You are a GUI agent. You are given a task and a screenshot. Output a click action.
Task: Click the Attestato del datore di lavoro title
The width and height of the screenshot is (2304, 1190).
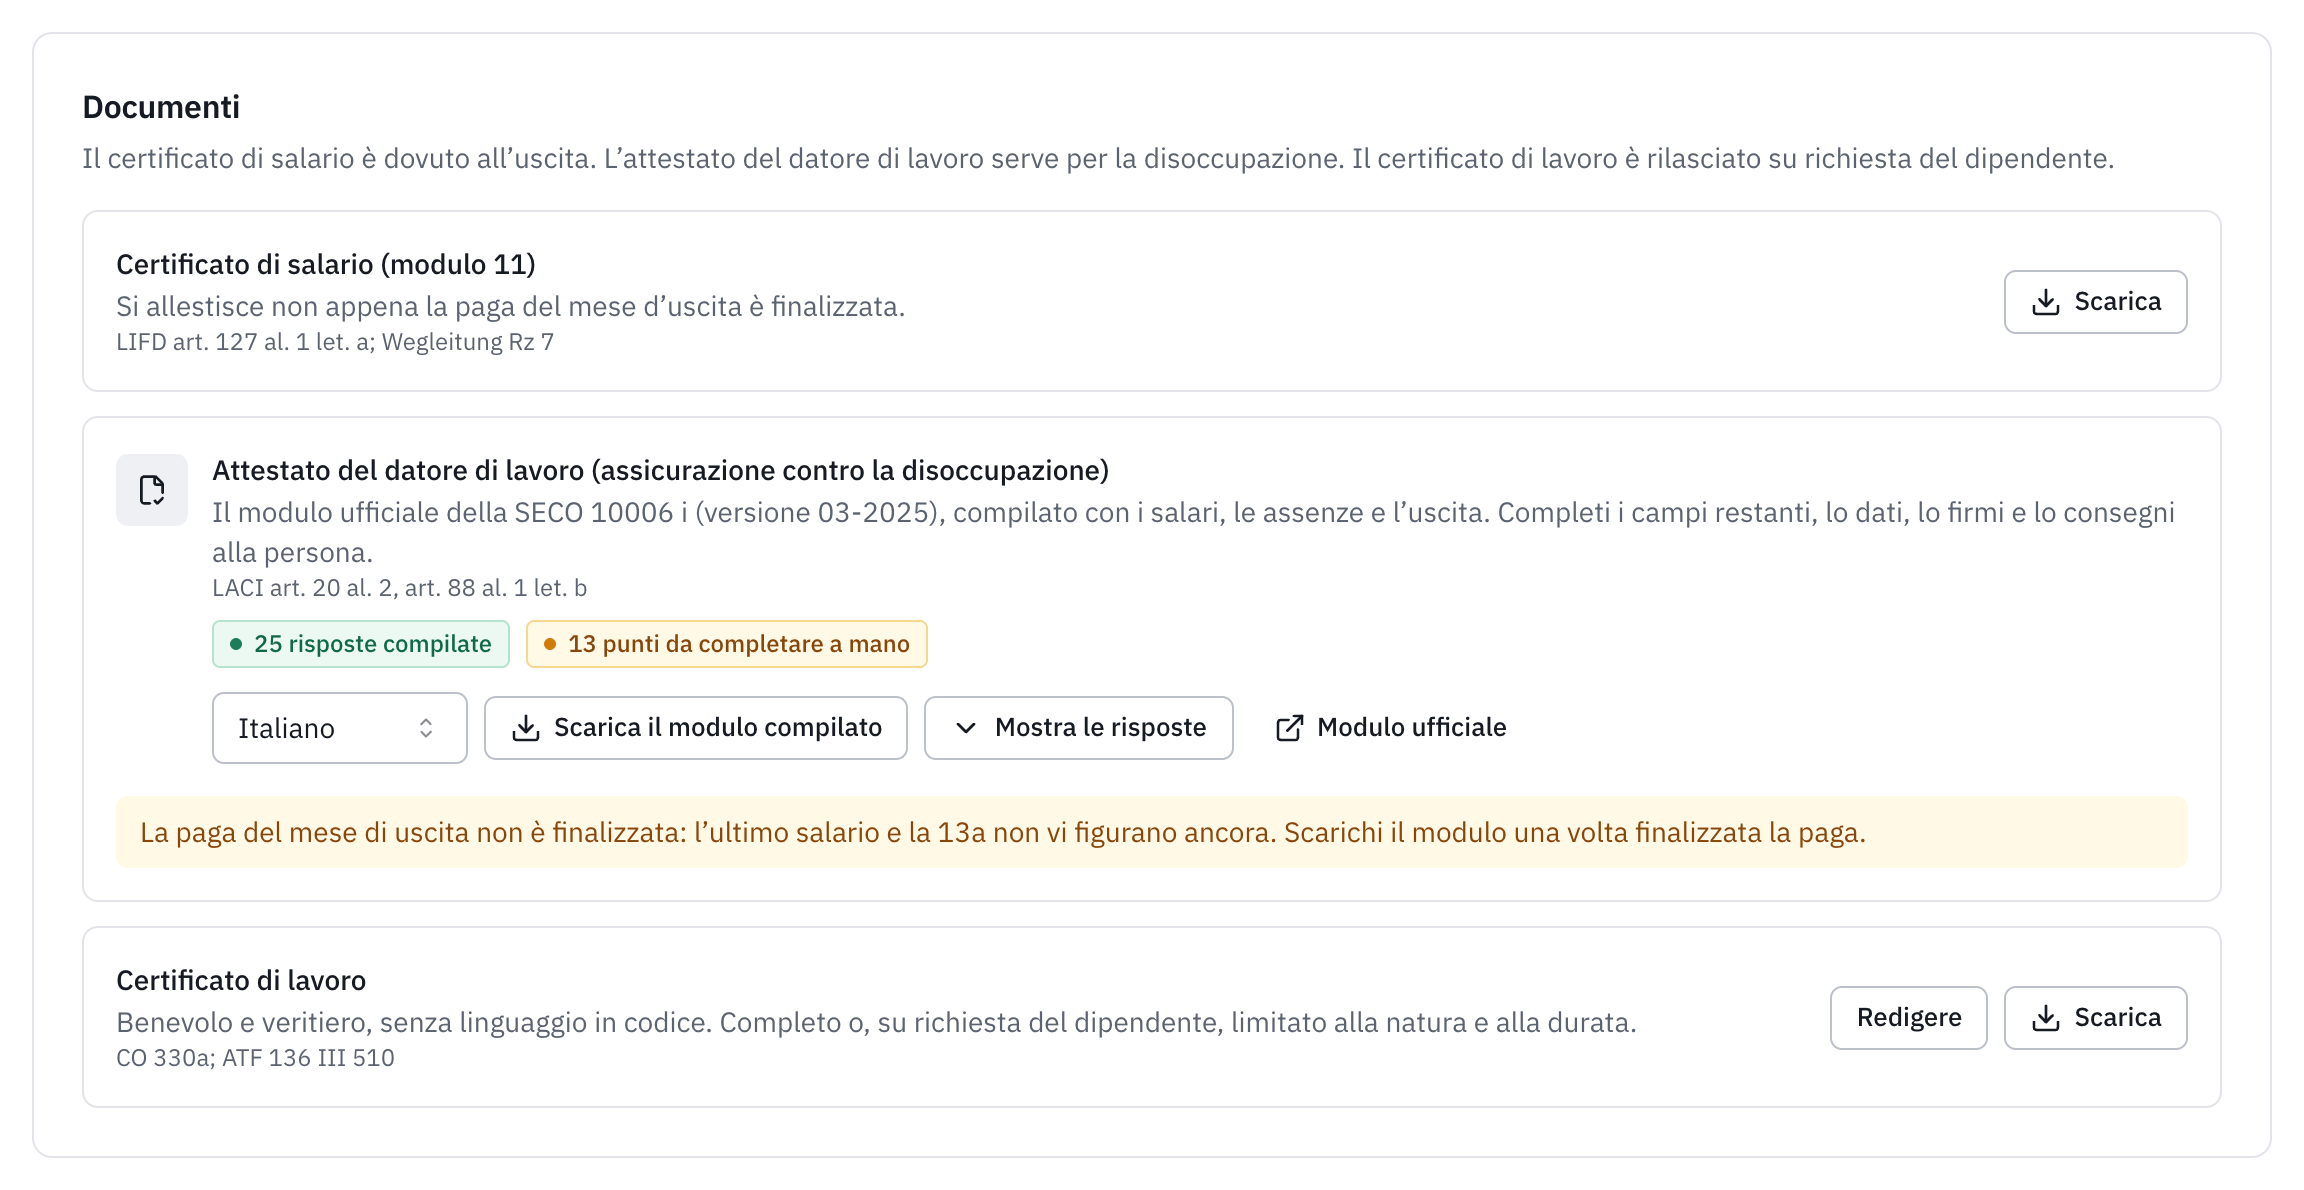(x=660, y=470)
